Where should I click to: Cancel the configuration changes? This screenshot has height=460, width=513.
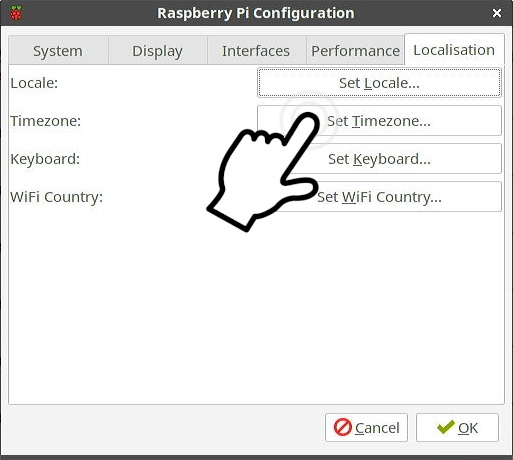tap(366, 428)
